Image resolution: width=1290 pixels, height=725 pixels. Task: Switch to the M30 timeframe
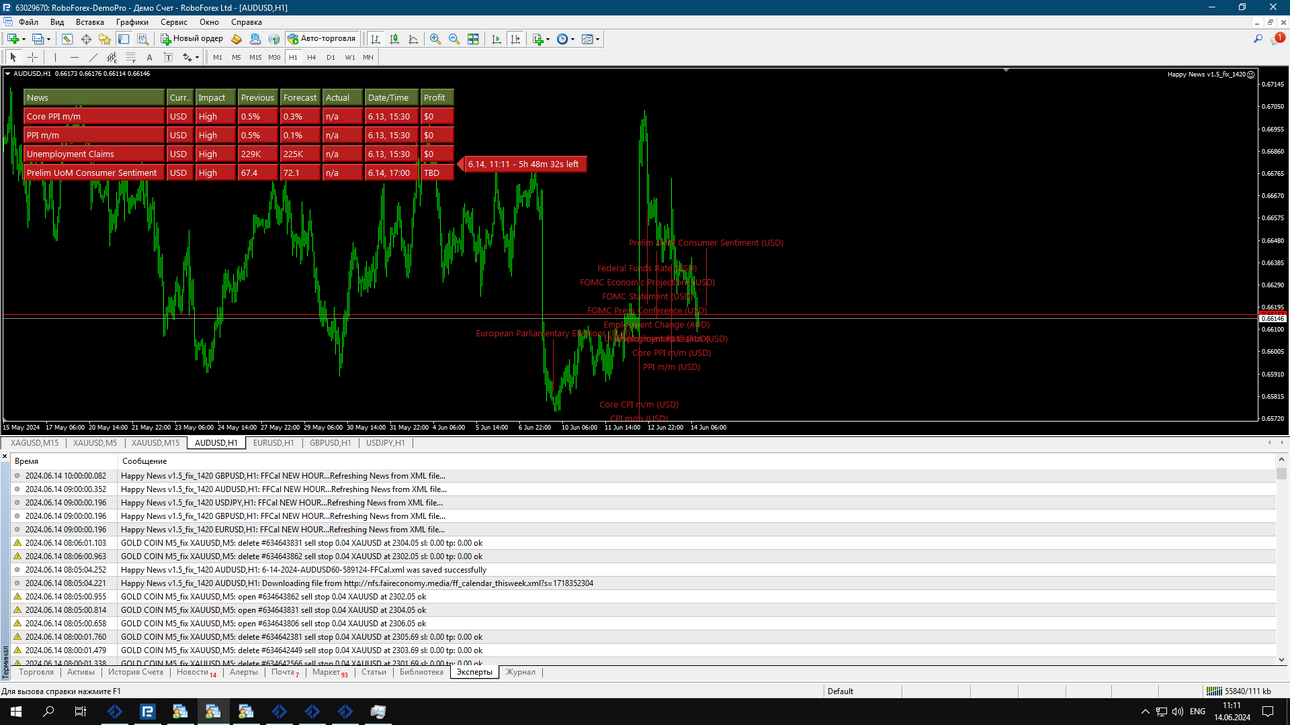(x=274, y=57)
